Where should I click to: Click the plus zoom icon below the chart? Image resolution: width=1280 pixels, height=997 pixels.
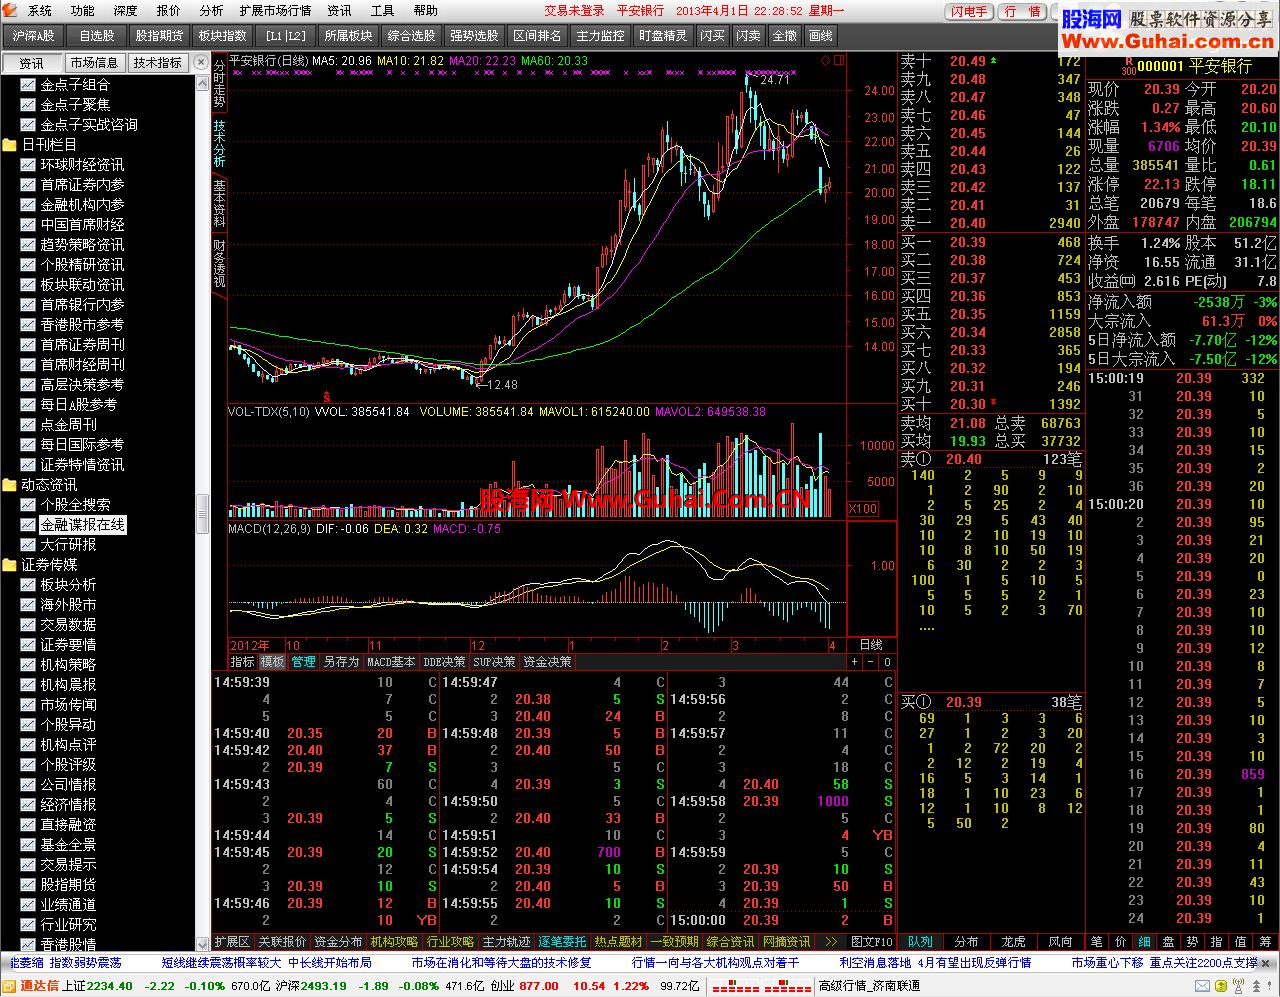point(855,662)
